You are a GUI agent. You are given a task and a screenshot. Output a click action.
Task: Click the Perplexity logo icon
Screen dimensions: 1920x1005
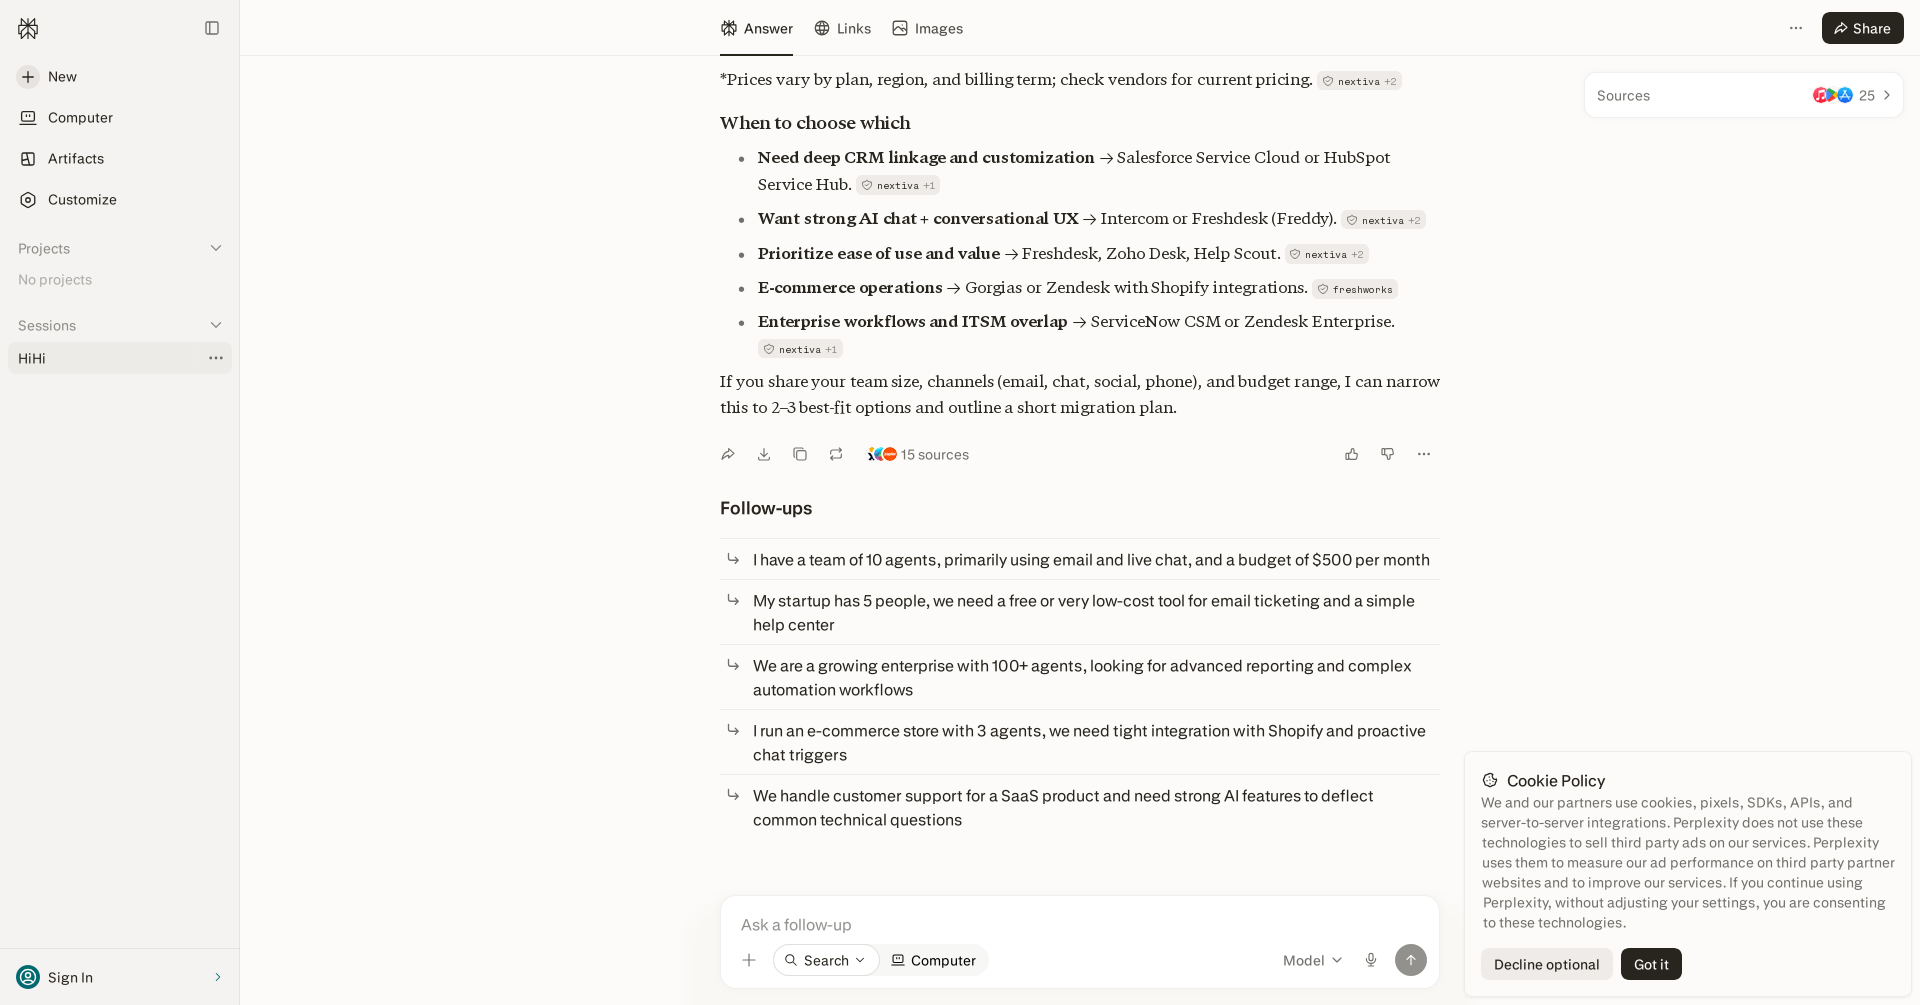coord(28,28)
